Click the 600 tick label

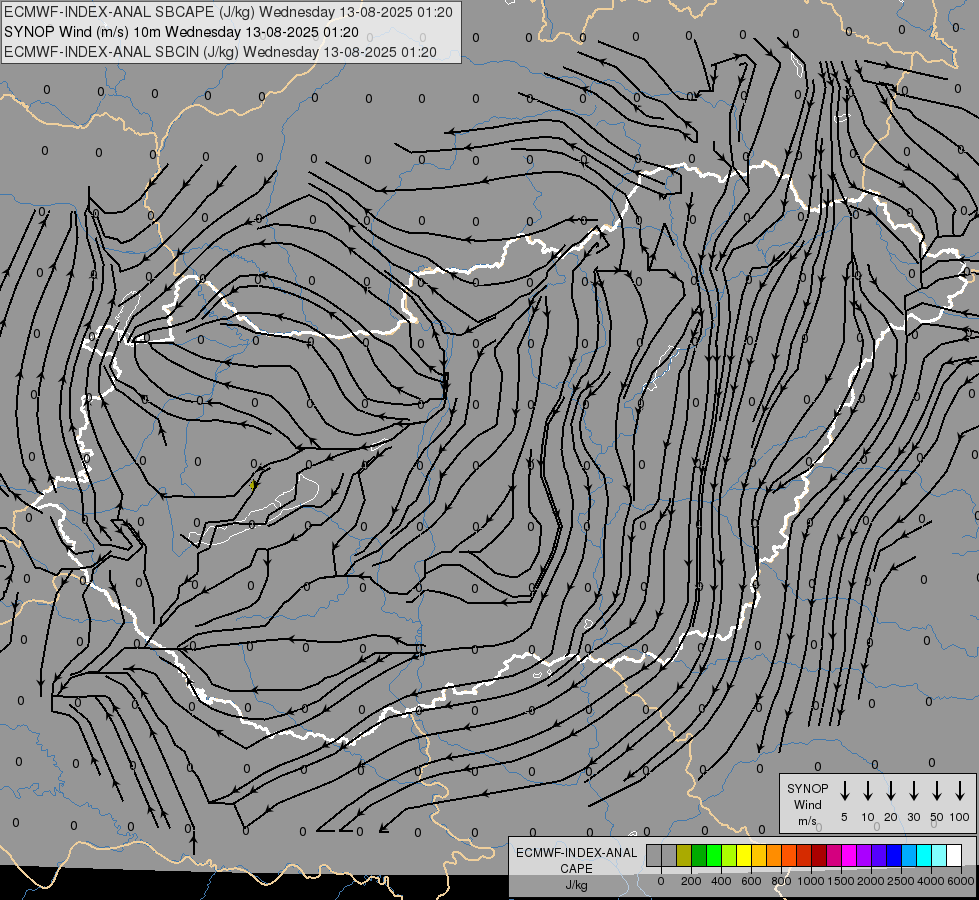click(751, 881)
